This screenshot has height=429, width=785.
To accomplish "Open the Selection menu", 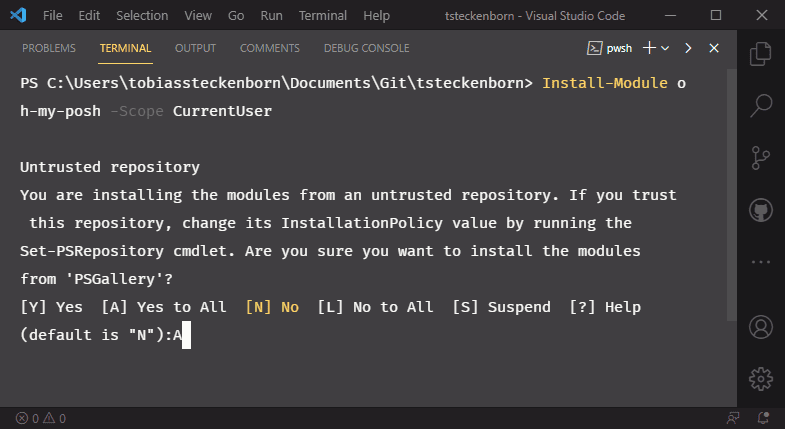I will pyautogui.click(x=142, y=16).
